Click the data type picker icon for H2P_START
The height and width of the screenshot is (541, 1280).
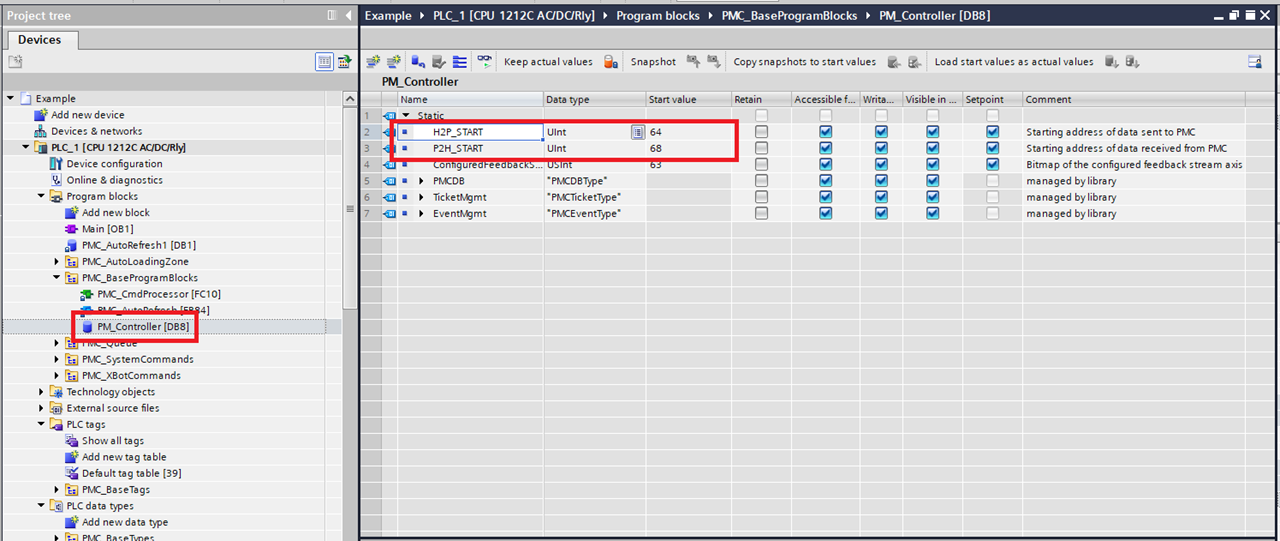point(637,132)
